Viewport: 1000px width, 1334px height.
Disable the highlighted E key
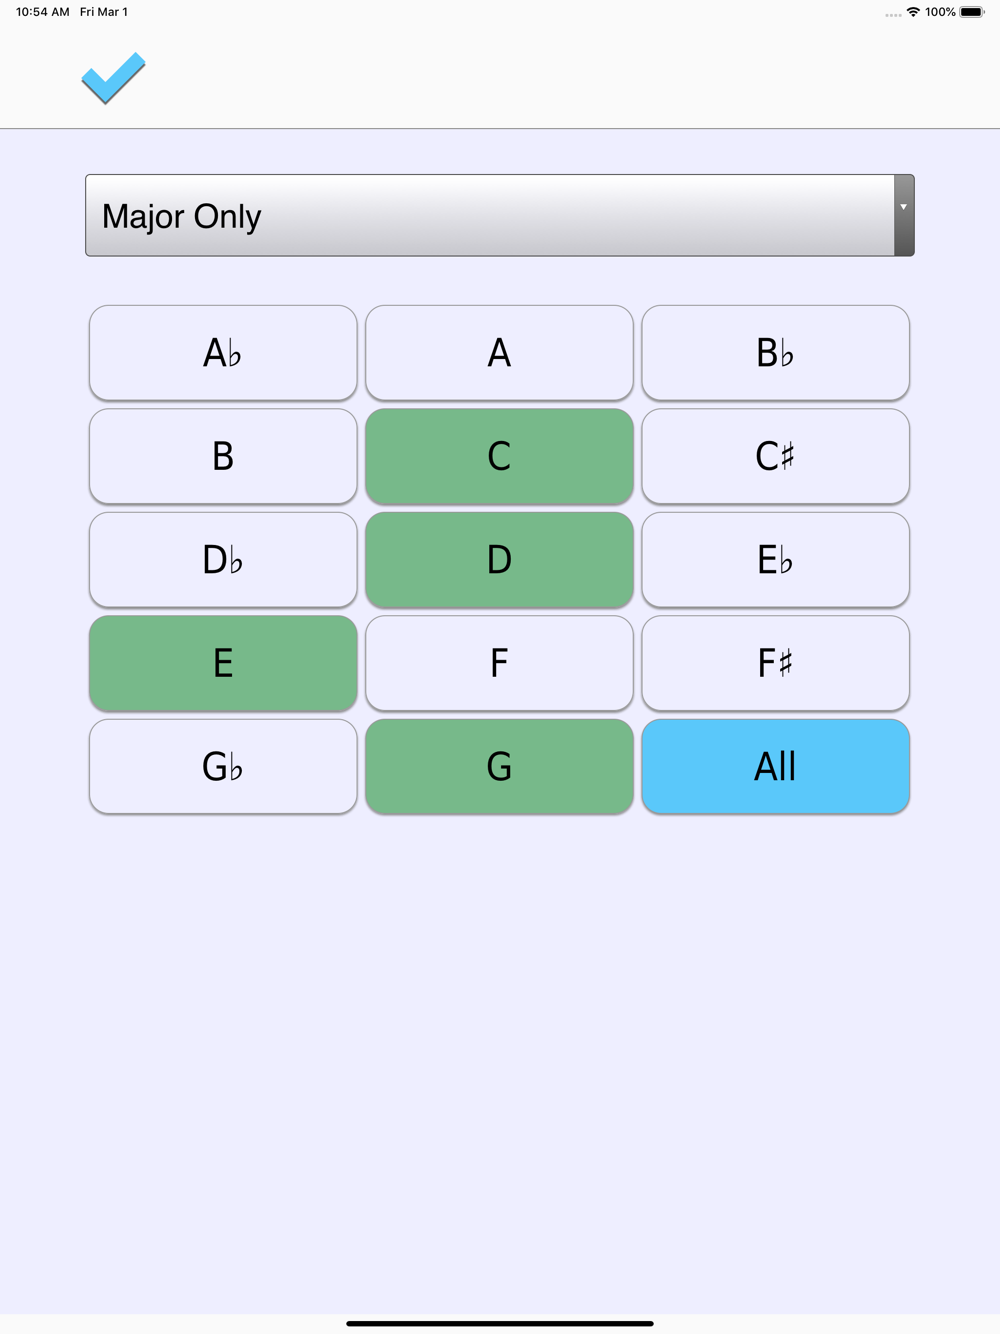point(223,663)
